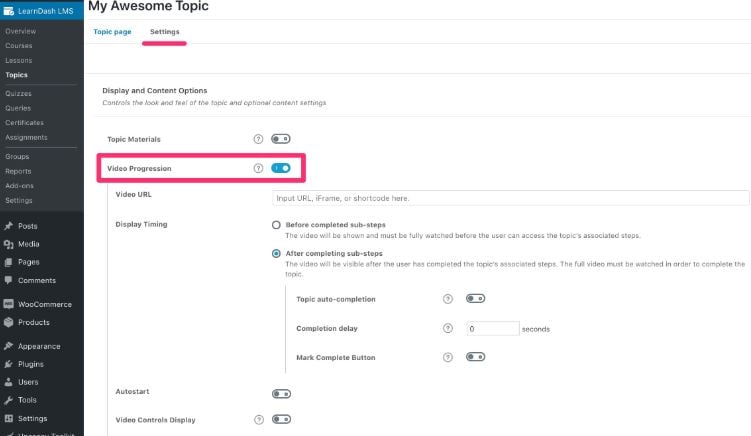Switch to the Topic page tab
Image resolution: width=751 pixels, height=436 pixels.
click(x=112, y=32)
